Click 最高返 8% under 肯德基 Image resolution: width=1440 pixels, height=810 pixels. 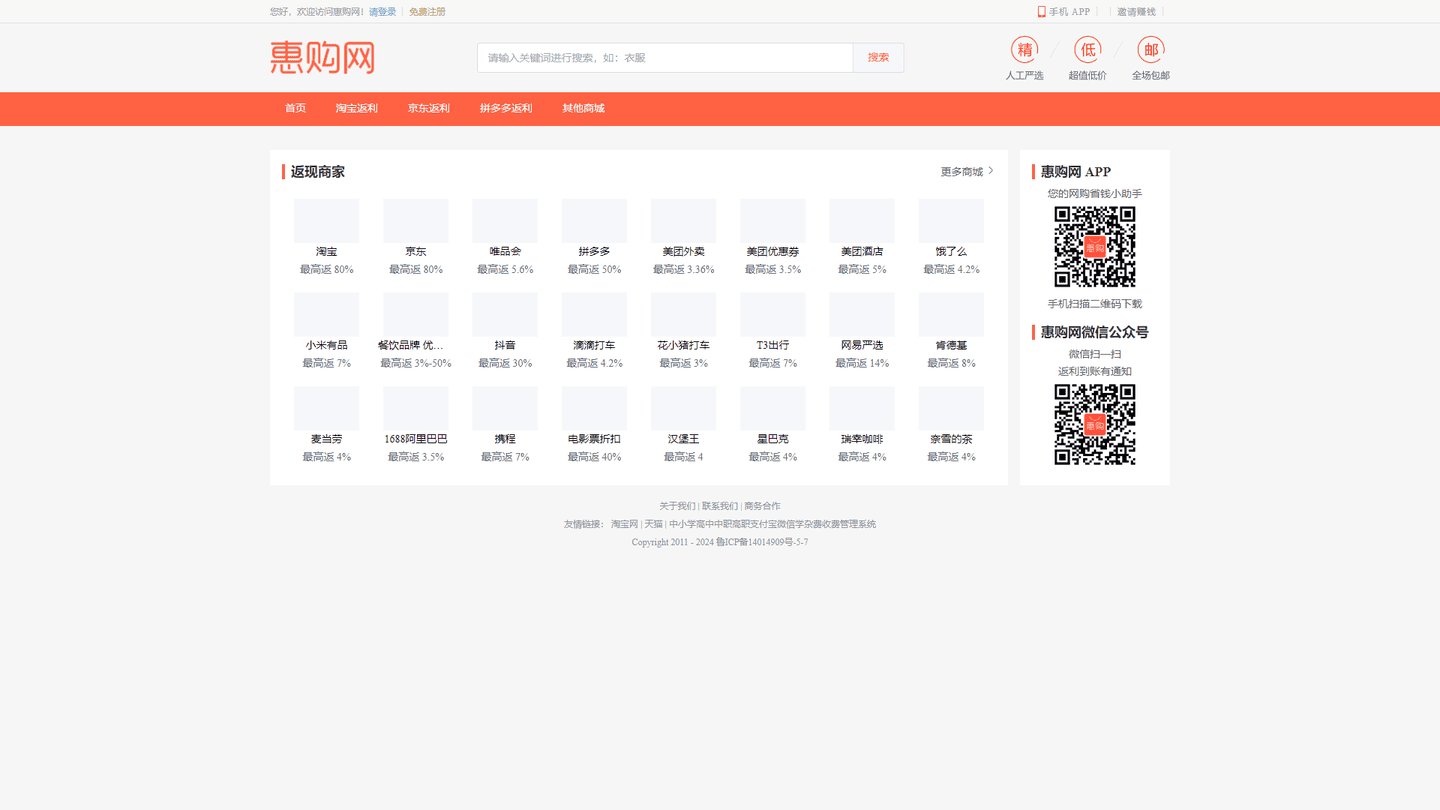[x=951, y=364]
